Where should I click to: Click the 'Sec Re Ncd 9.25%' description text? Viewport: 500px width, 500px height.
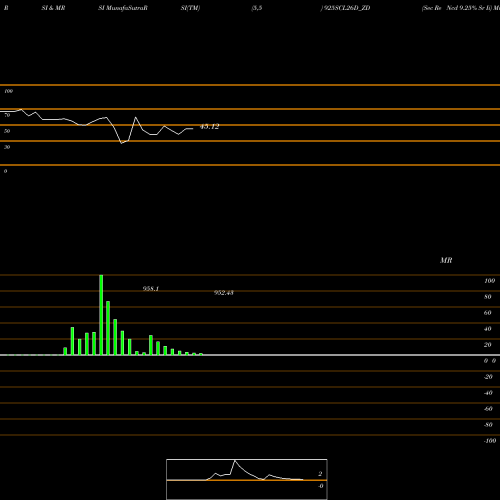[x=449, y=8]
